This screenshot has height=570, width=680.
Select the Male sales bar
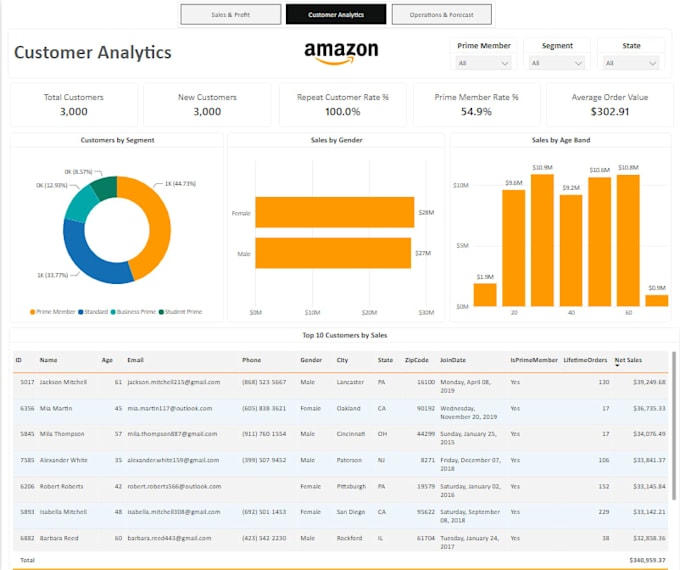pyautogui.click(x=333, y=253)
